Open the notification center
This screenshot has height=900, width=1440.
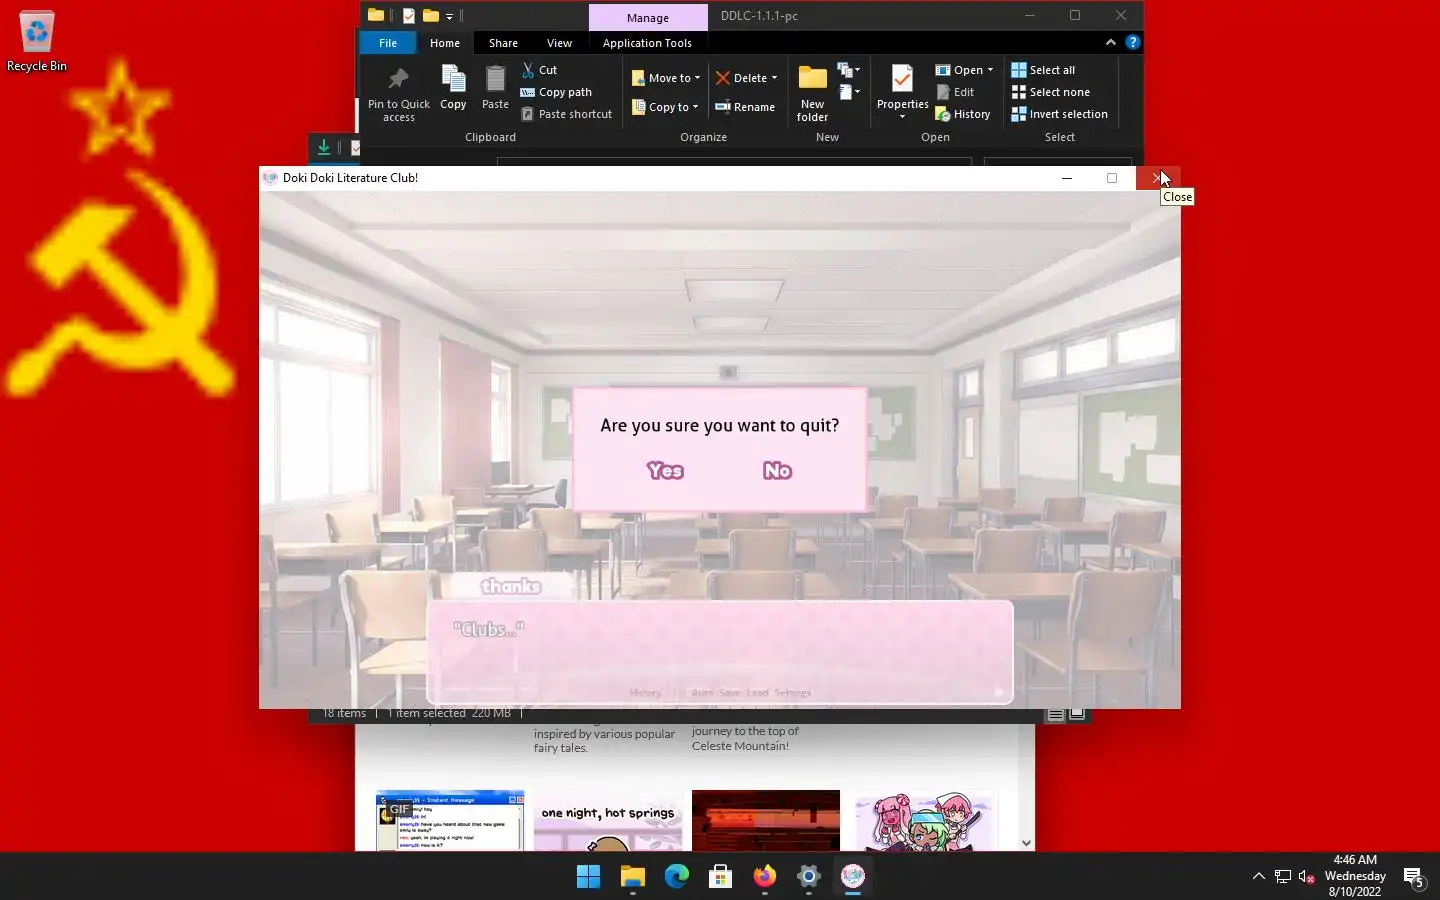1414,877
